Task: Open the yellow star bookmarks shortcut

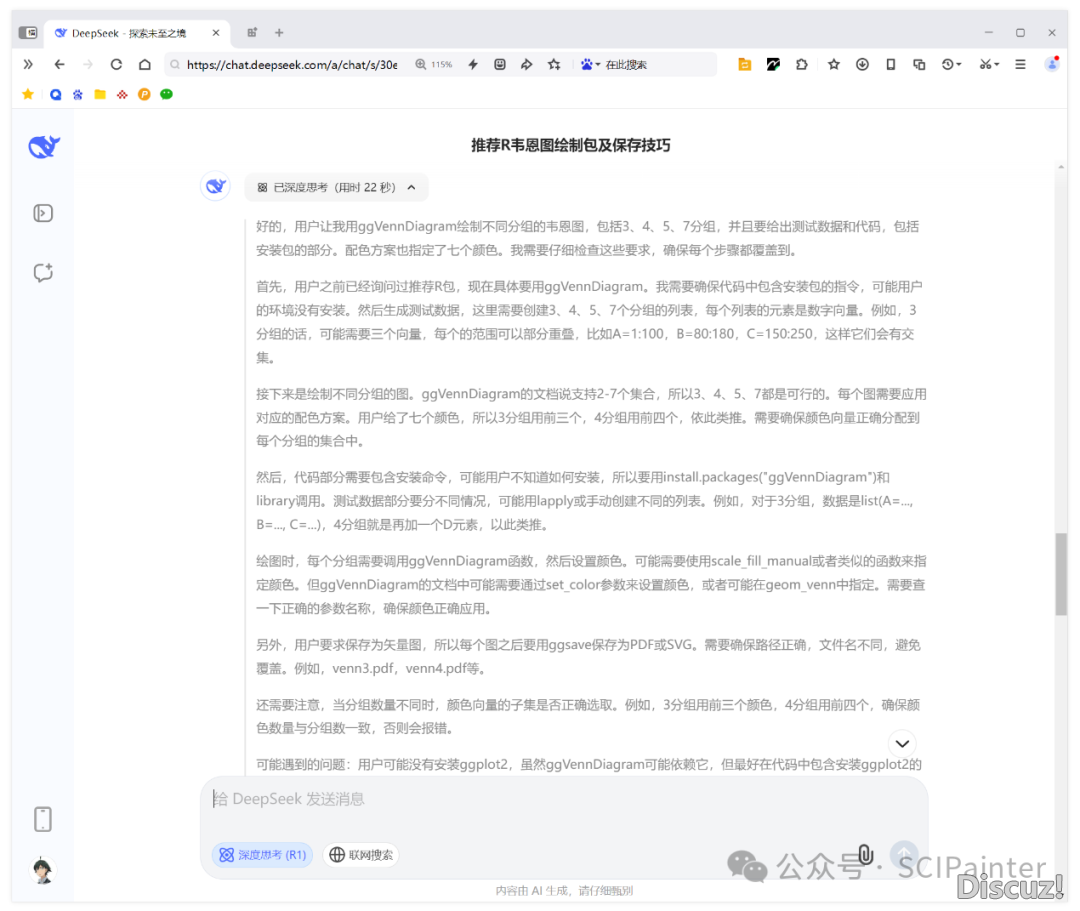Action: [28, 94]
